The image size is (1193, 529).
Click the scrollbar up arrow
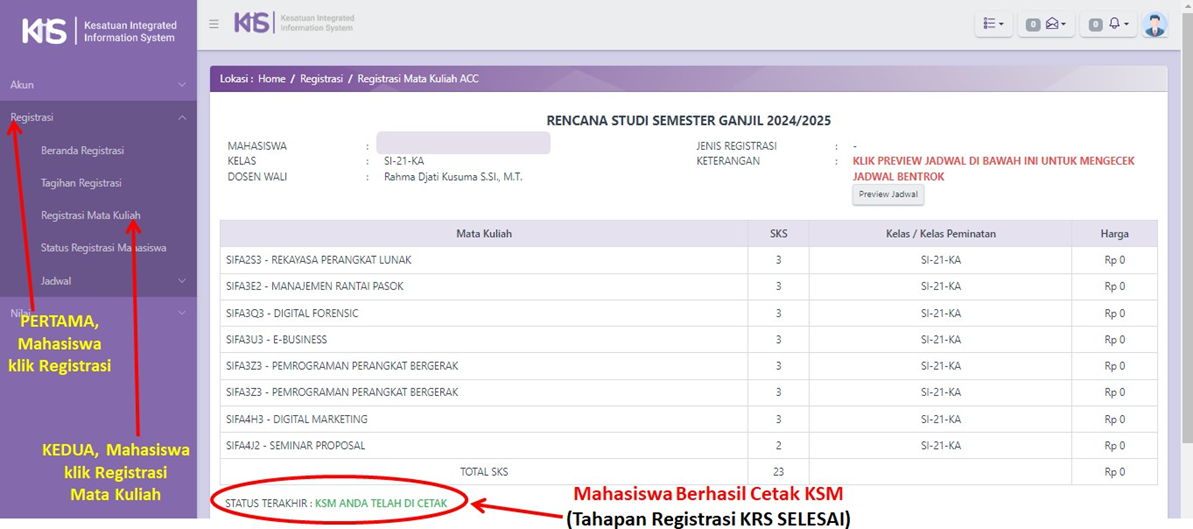[1186, 7]
